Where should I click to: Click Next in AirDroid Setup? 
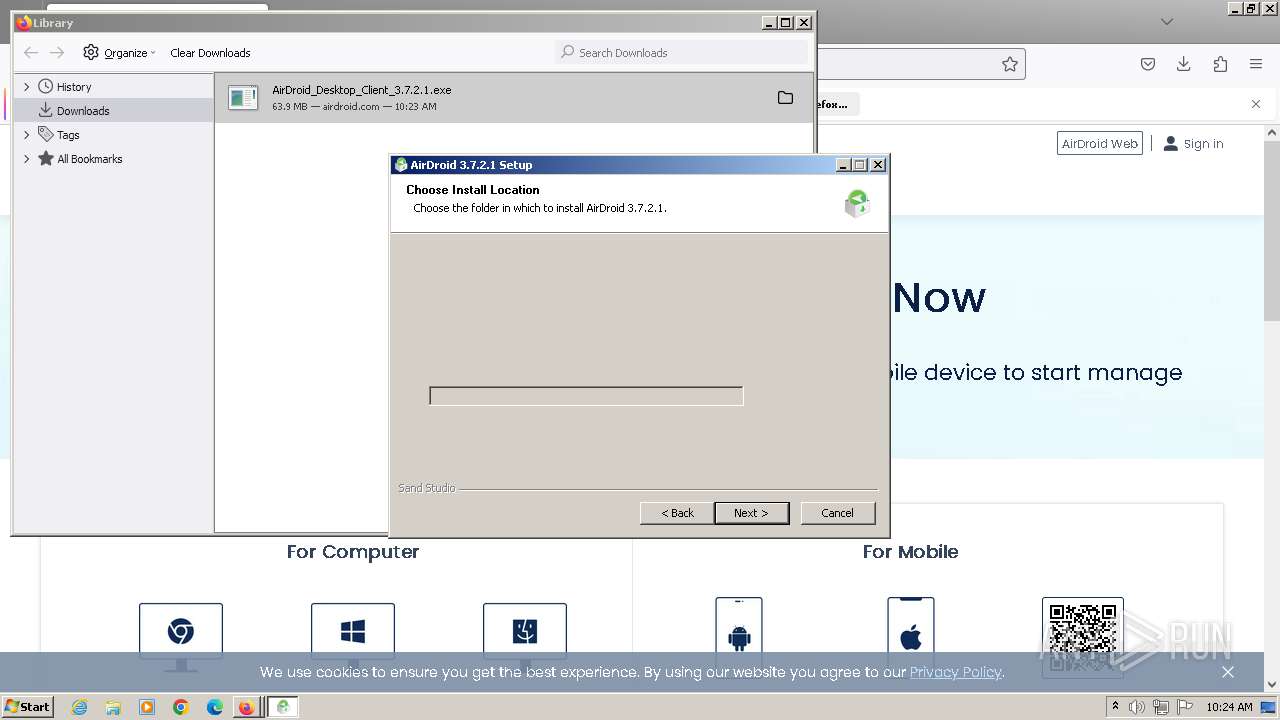(x=751, y=513)
